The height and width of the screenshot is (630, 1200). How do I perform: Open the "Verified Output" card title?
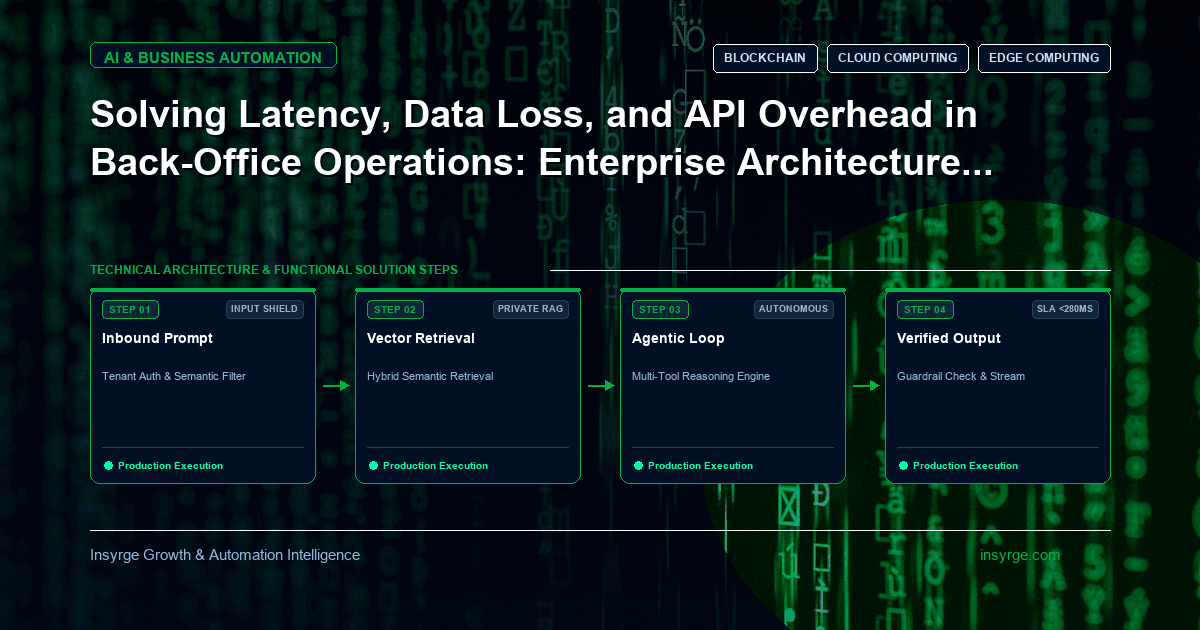(x=949, y=338)
